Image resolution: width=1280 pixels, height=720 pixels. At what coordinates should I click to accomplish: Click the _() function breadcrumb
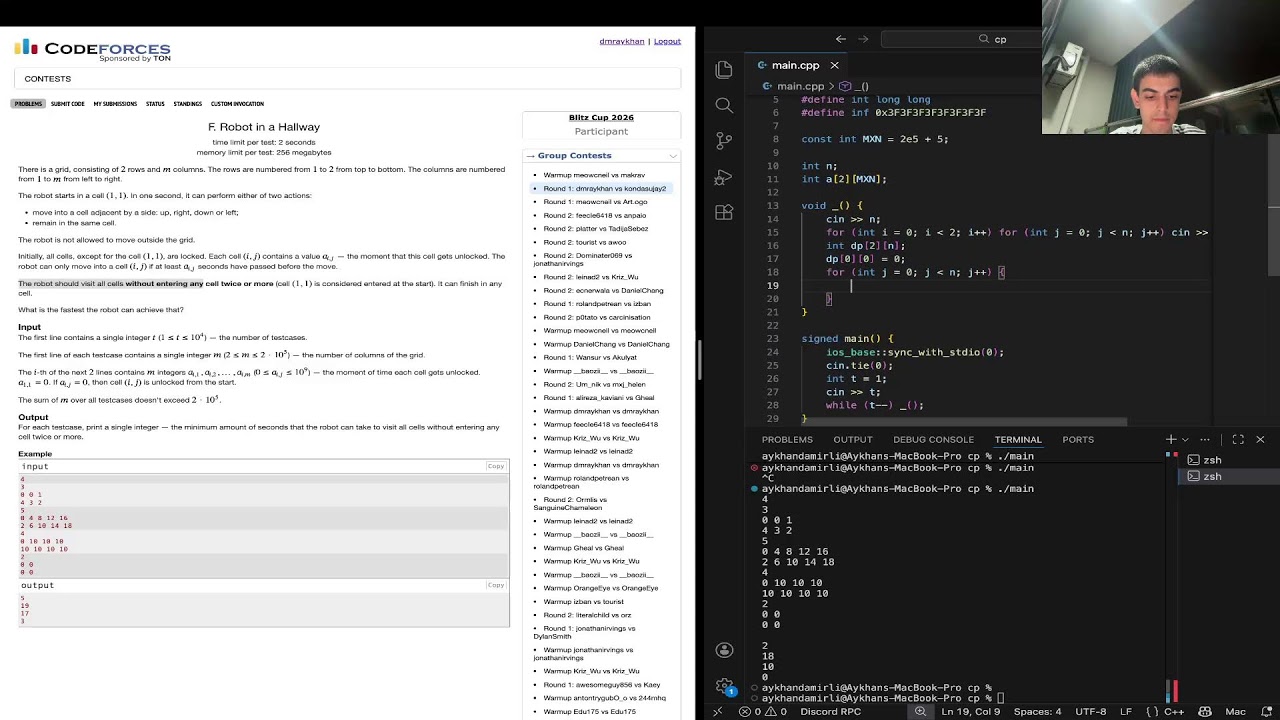click(854, 87)
